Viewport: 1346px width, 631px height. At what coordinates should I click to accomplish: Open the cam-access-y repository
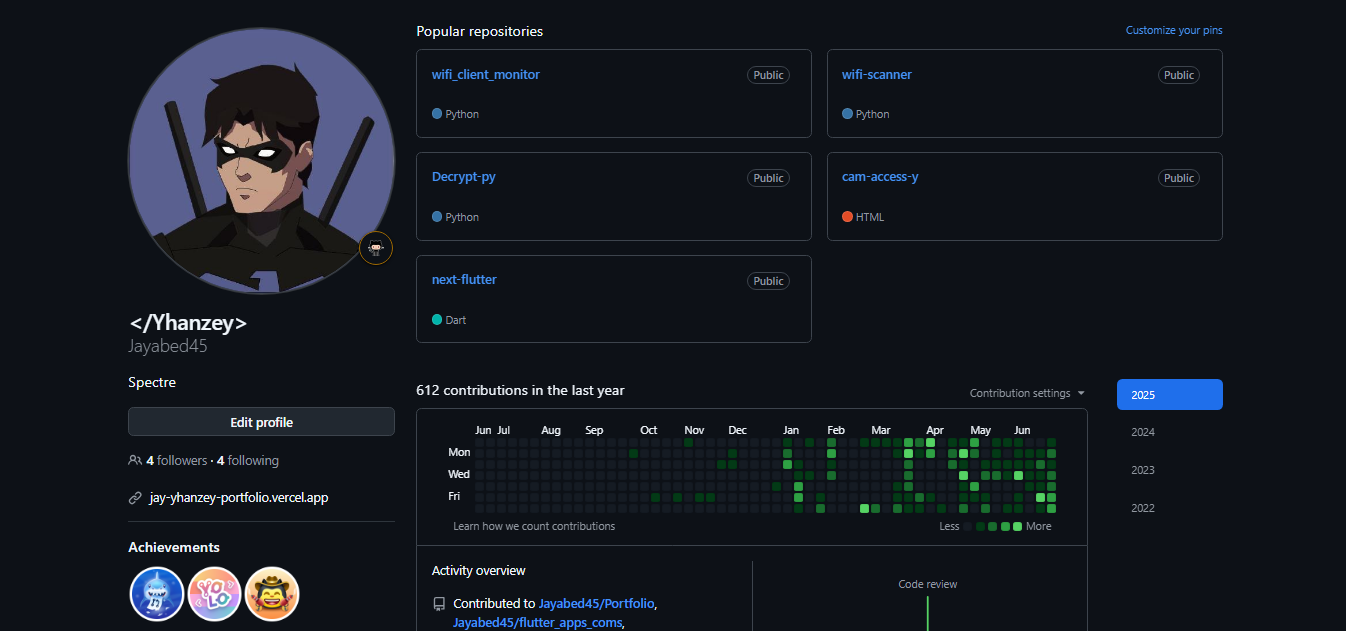tap(880, 177)
